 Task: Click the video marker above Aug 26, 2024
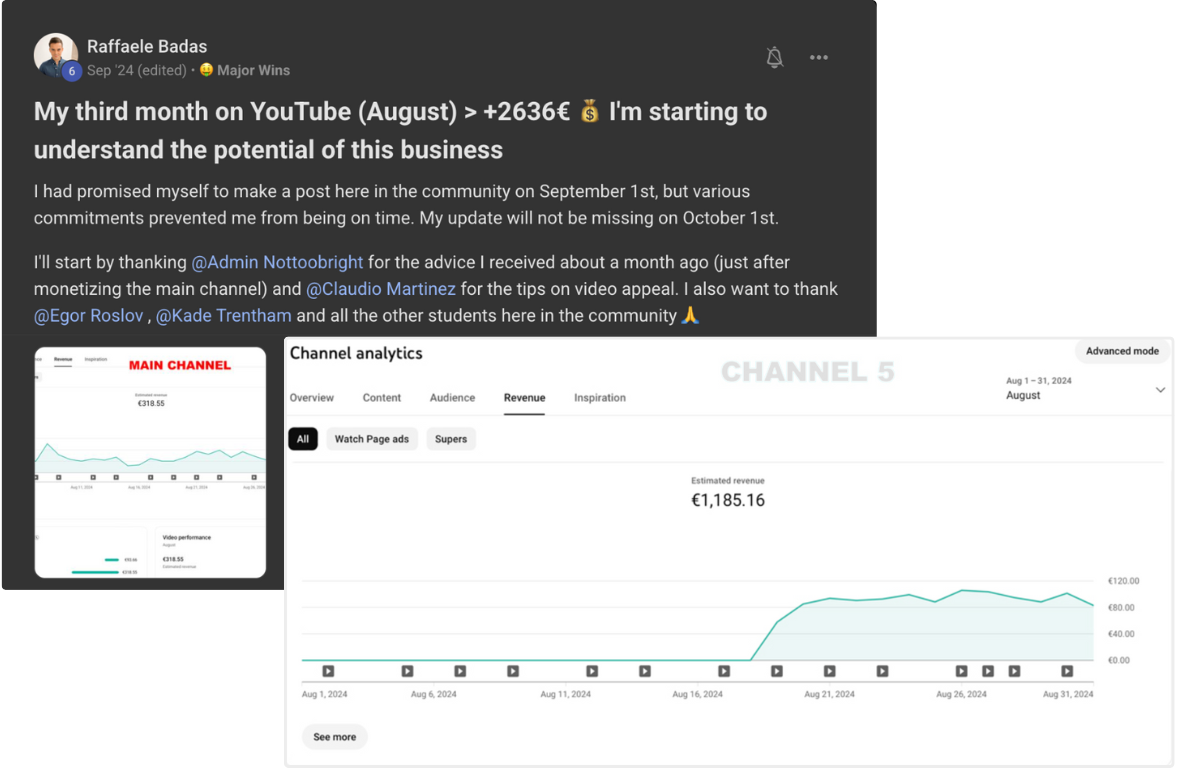tap(961, 671)
